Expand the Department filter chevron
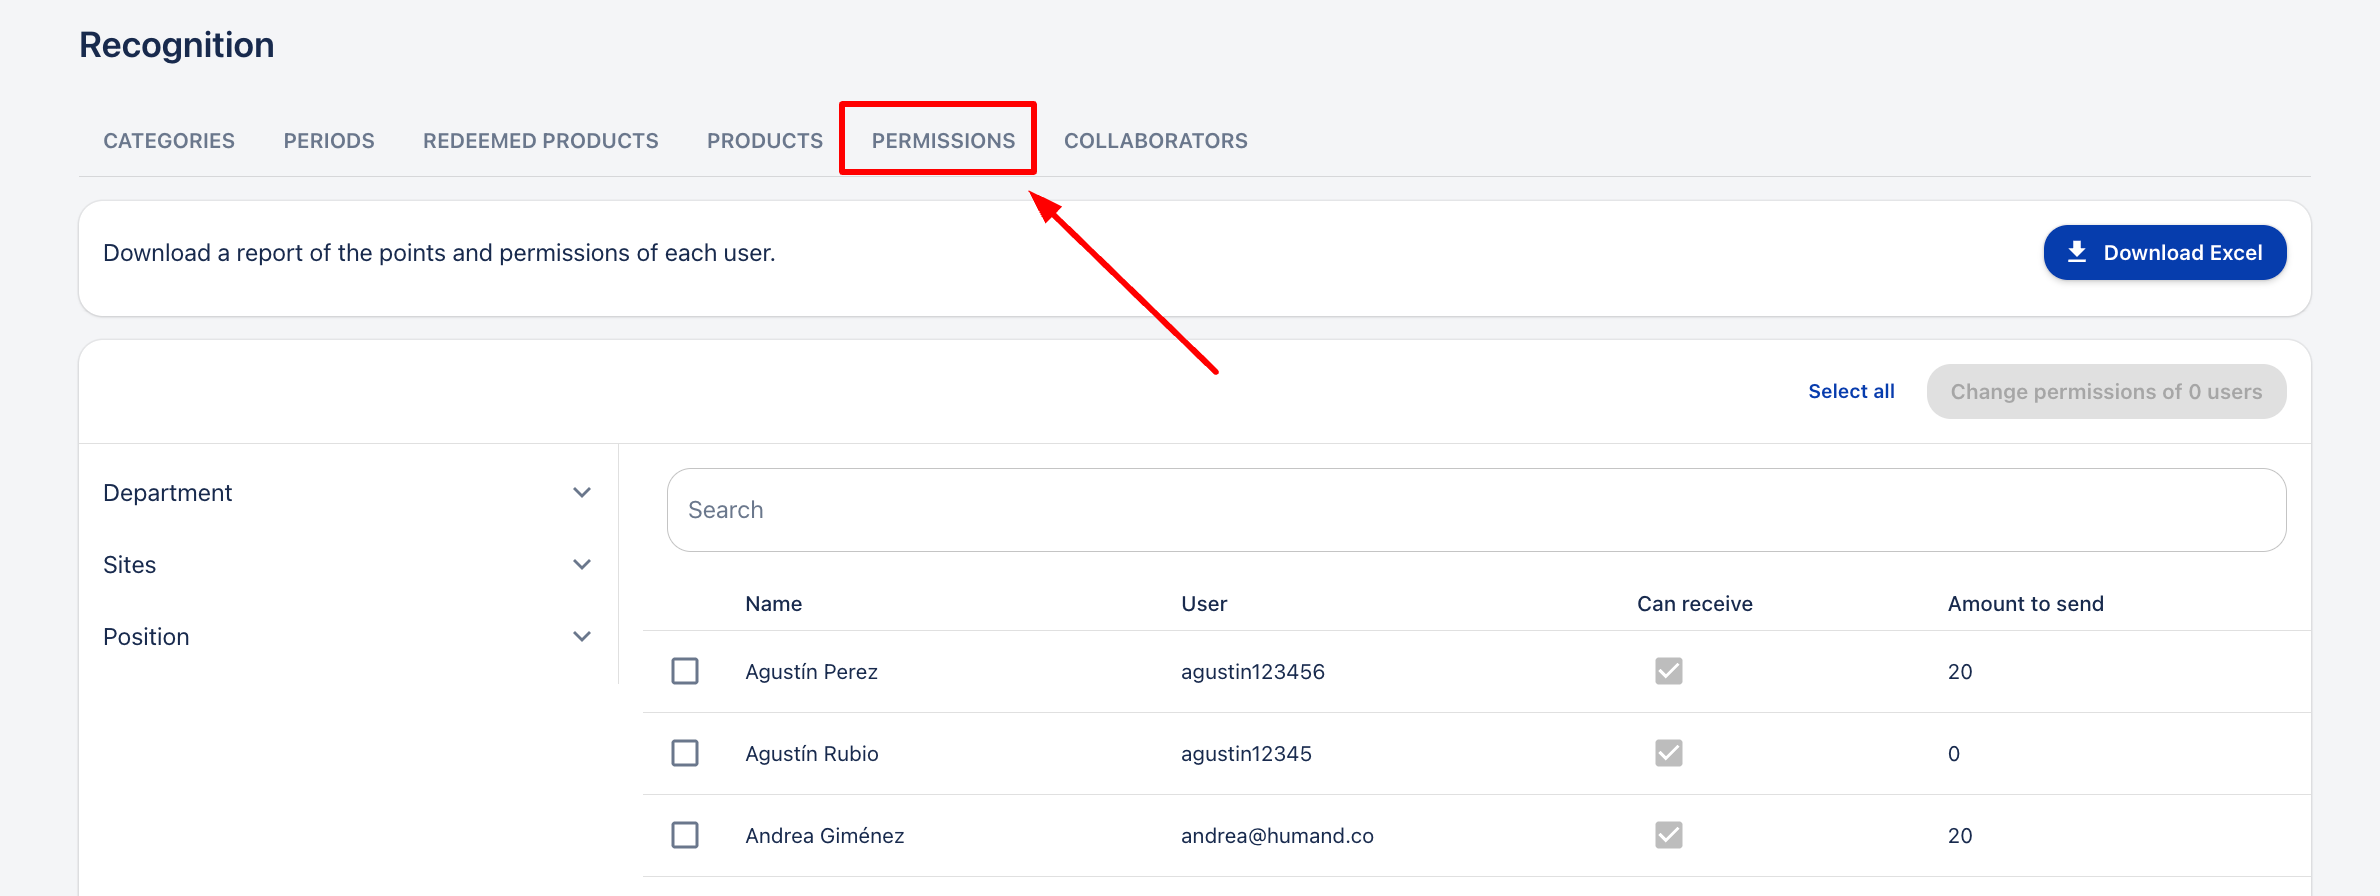 pos(581,493)
